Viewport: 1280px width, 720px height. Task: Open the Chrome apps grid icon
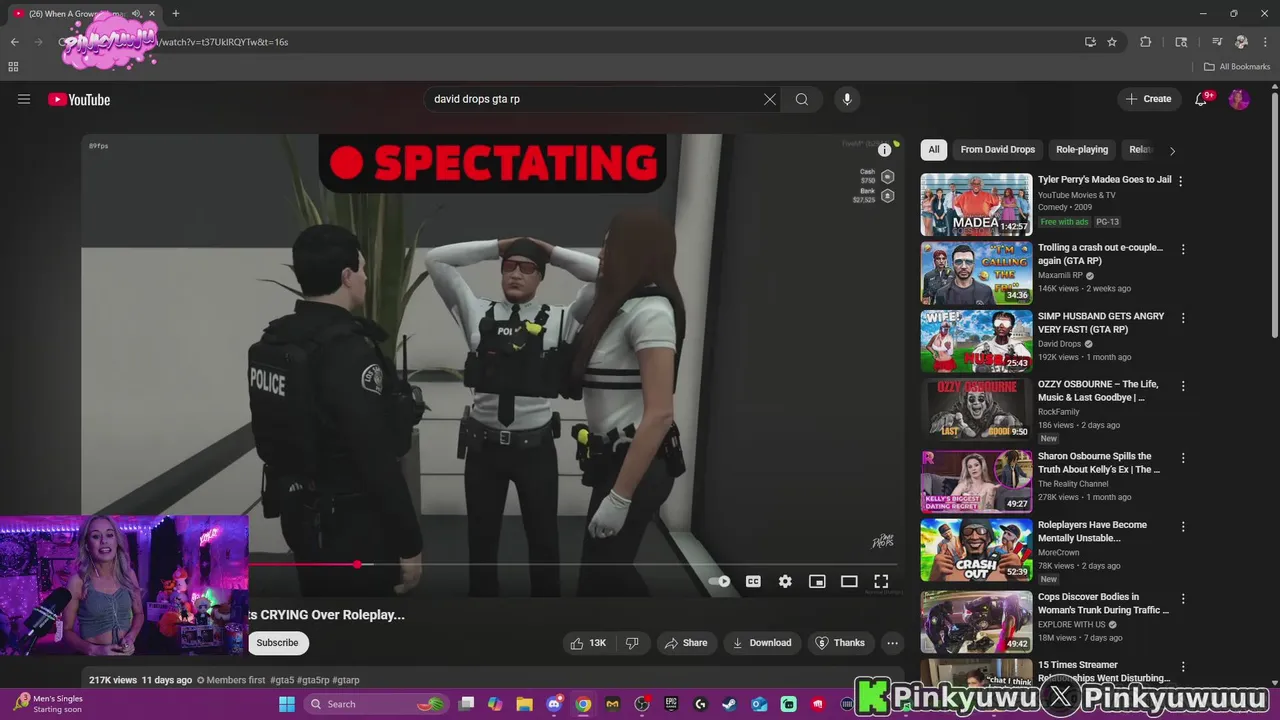[x=13, y=67]
